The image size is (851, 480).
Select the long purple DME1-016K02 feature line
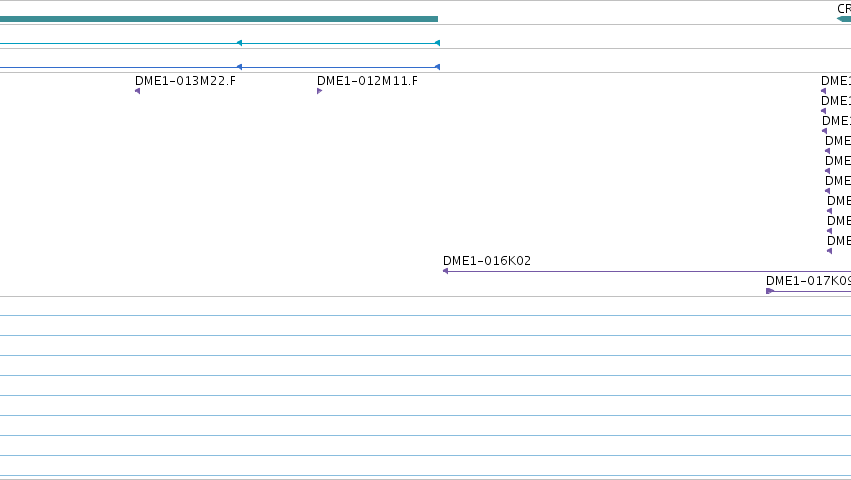pyautogui.click(x=647, y=271)
